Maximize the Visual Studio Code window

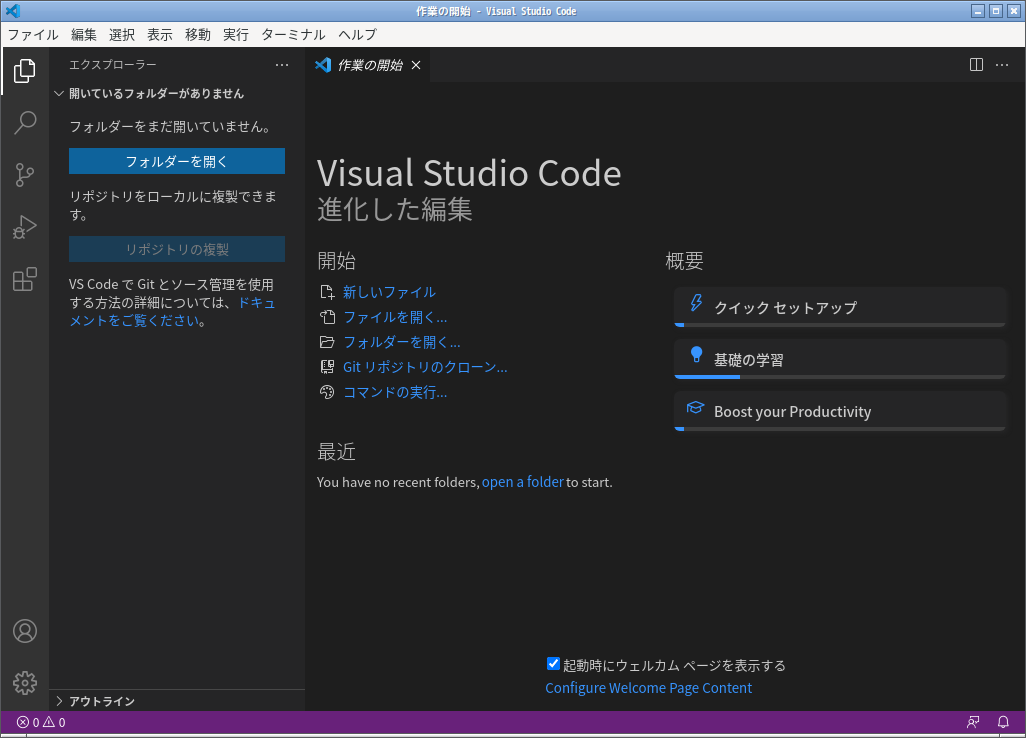pyautogui.click(x=996, y=11)
